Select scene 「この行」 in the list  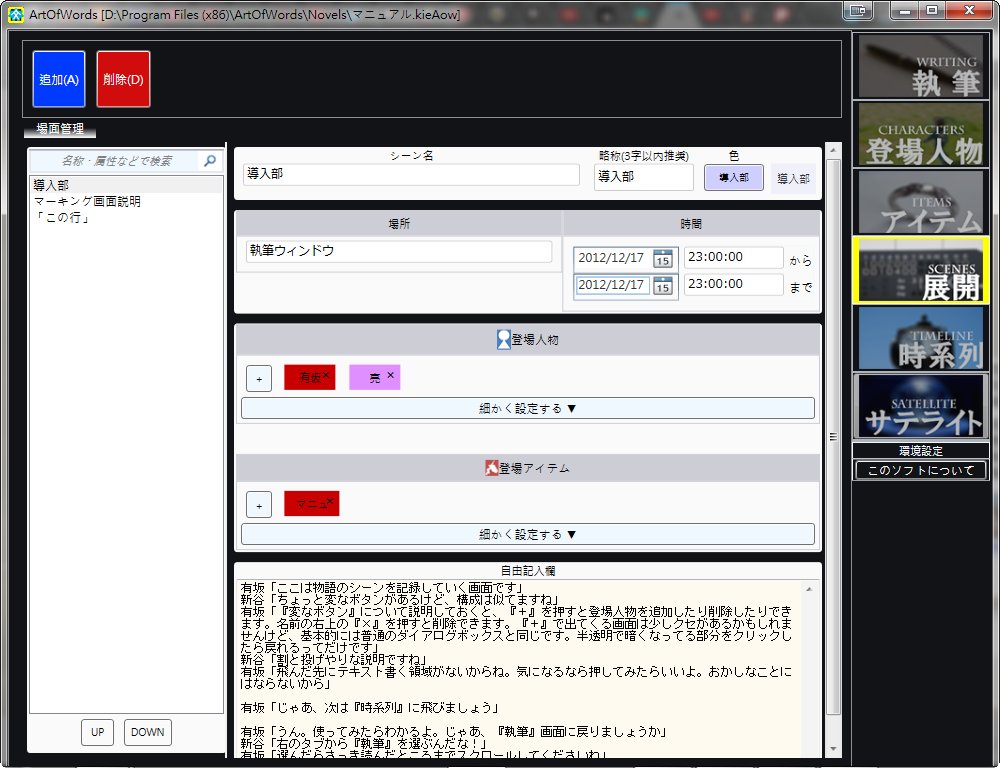[x=126, y=218]
